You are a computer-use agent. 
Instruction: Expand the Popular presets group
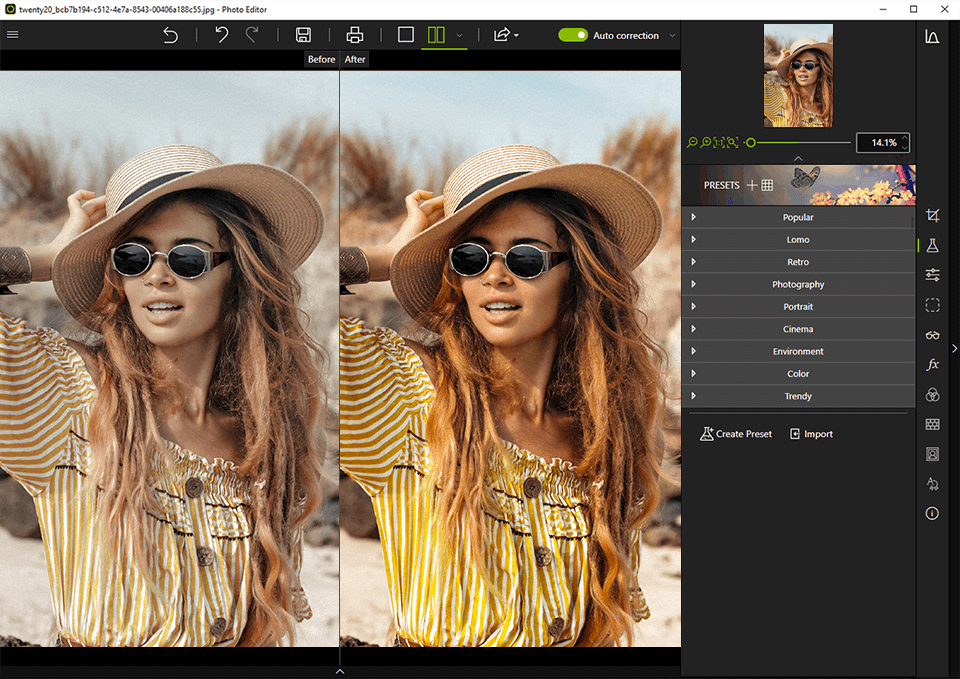point(798,217)
